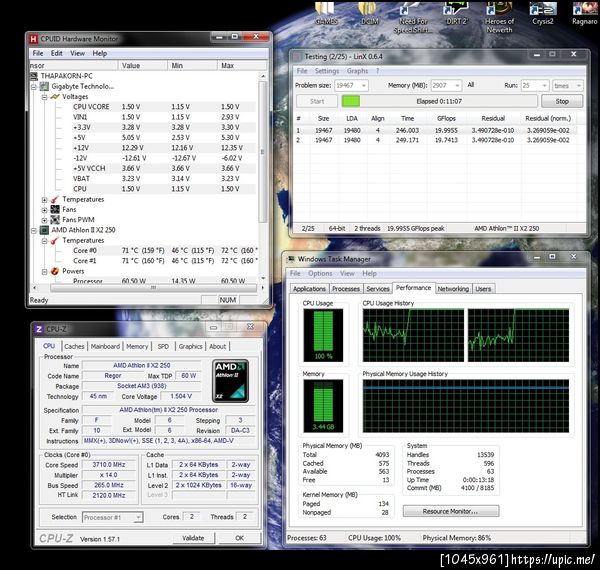The height and width of the screenshot is (570, 600).
Task: Switch to the CPU-Z SPD tab
Action: [x=163, y=346]
